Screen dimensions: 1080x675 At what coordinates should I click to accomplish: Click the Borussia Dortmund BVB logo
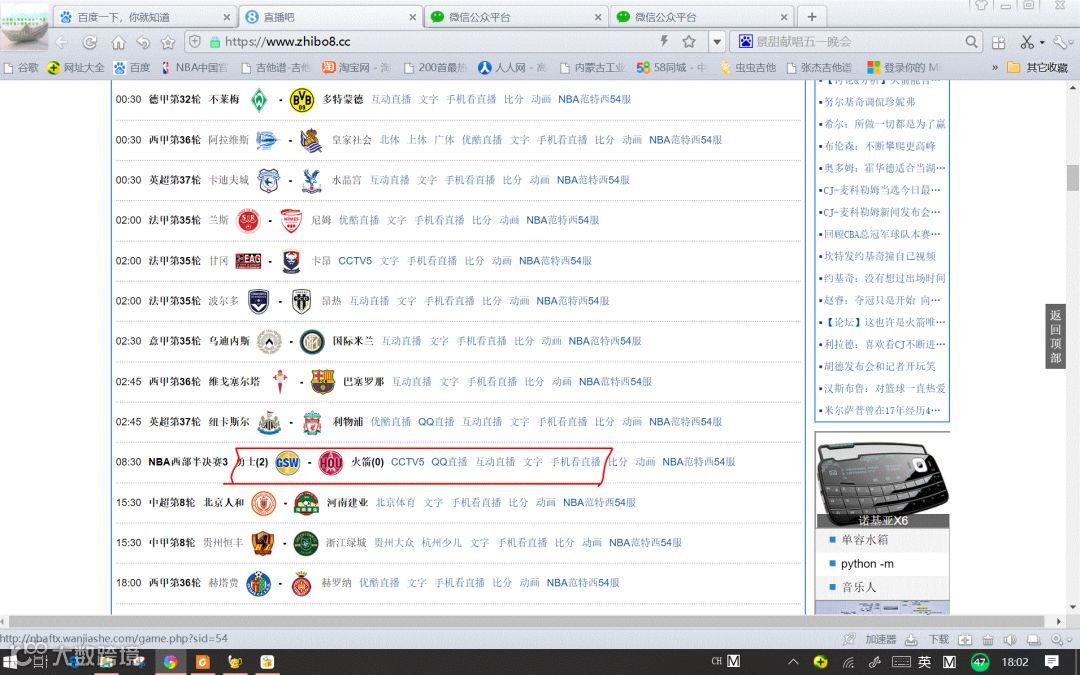point(302,100)
